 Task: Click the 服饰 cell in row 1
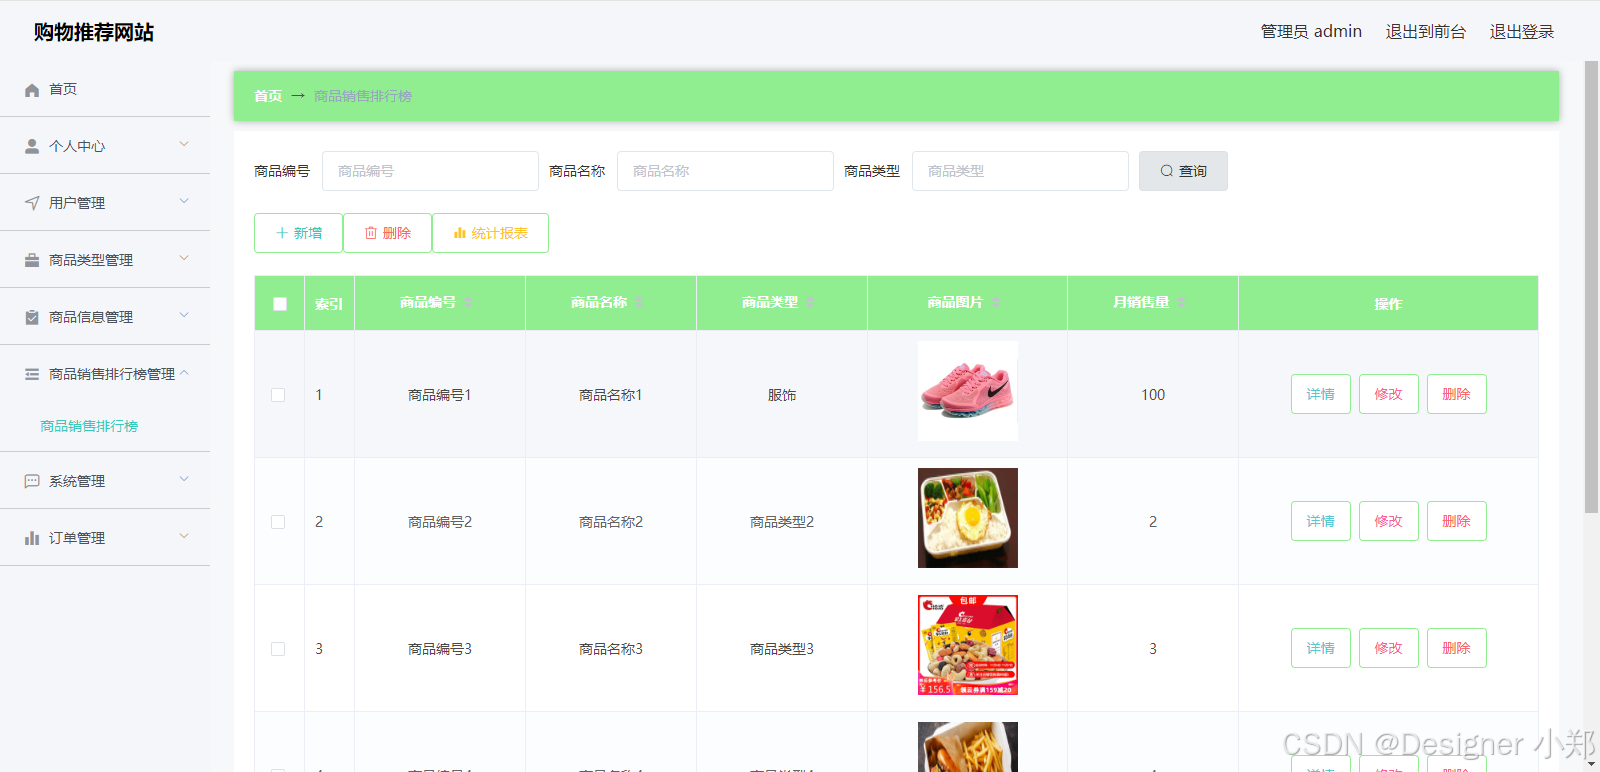point(782,395)
